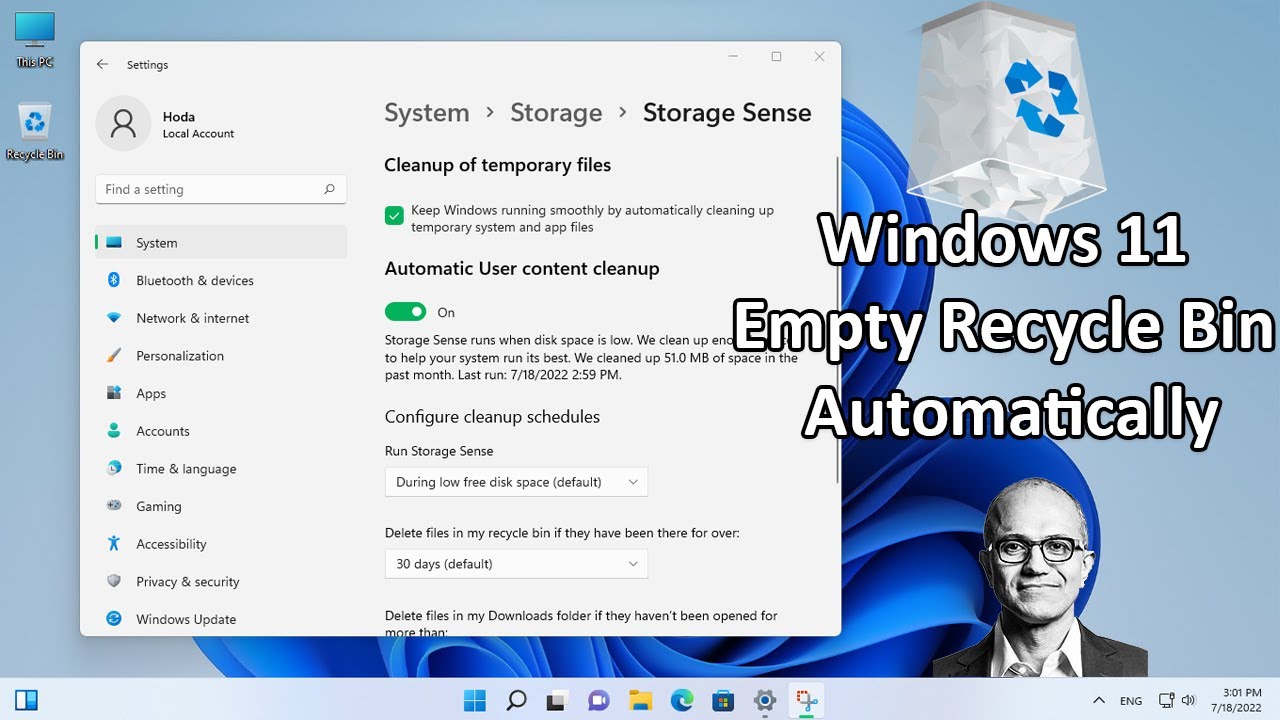The width and height of the screenshot is (1280, 720).
Task: Select Network & internet in sidebar
Action: (x=221, y=318)
